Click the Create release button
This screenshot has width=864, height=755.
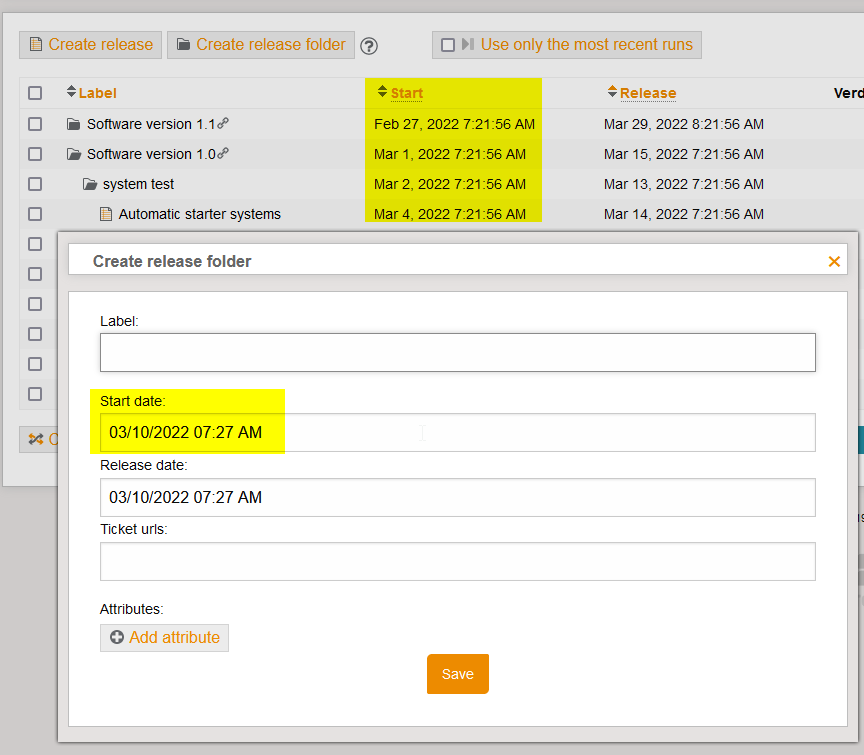point(91,45)
